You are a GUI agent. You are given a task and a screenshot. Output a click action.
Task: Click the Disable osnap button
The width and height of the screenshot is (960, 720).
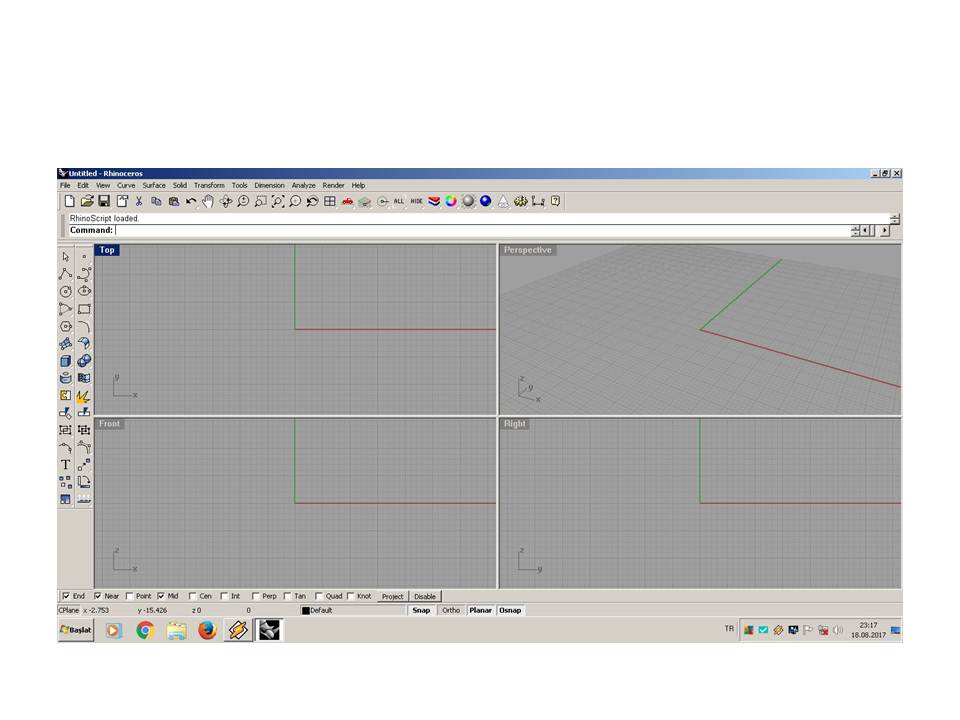pos(425,596)
